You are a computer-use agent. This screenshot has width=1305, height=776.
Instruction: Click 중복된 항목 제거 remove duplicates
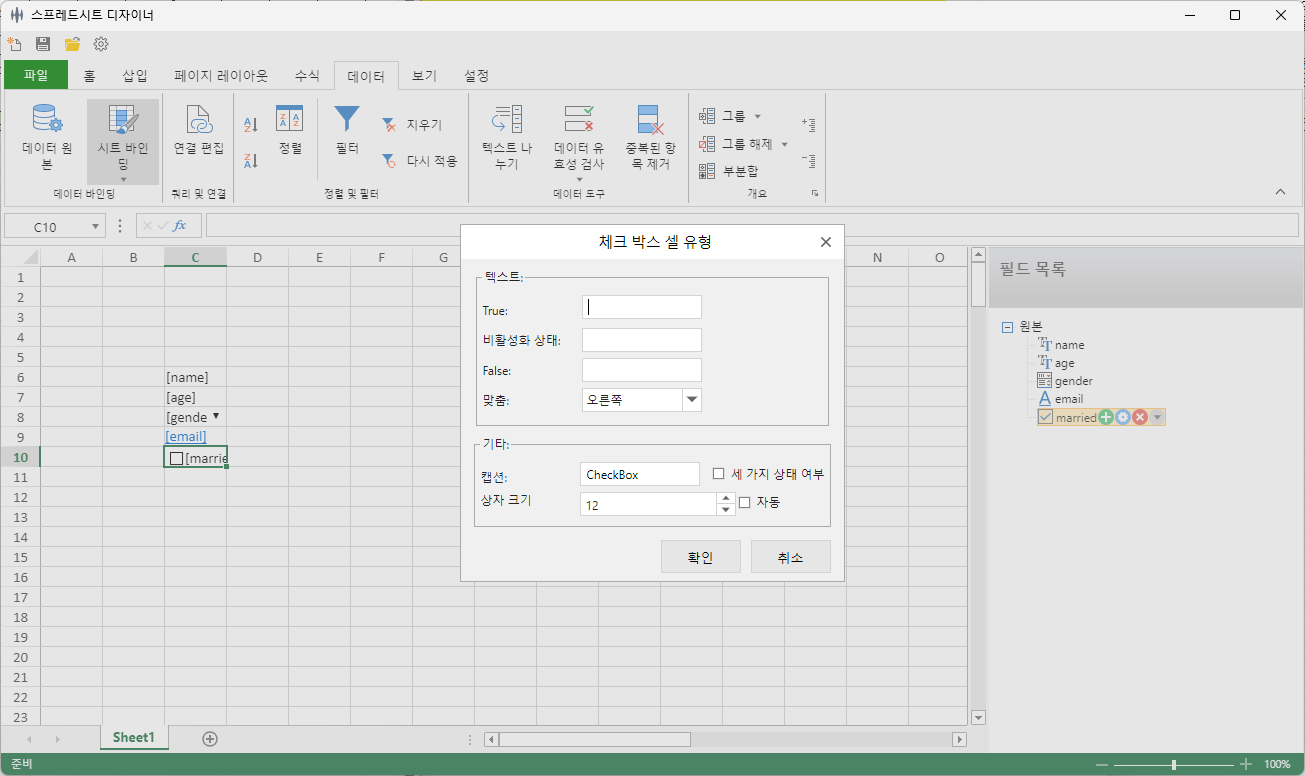[x=651, y=138]
